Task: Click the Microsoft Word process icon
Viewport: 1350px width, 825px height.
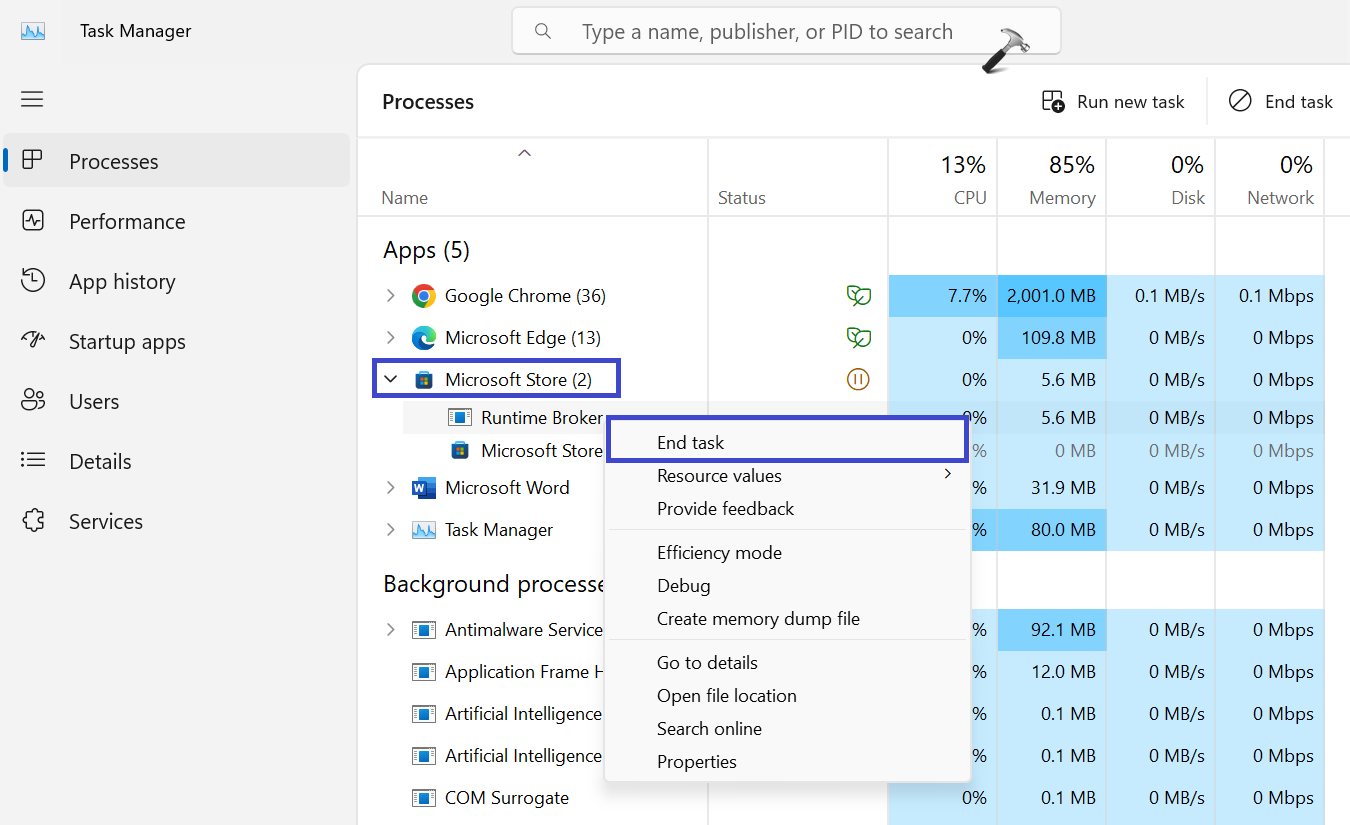Action: tap(424, 488)
